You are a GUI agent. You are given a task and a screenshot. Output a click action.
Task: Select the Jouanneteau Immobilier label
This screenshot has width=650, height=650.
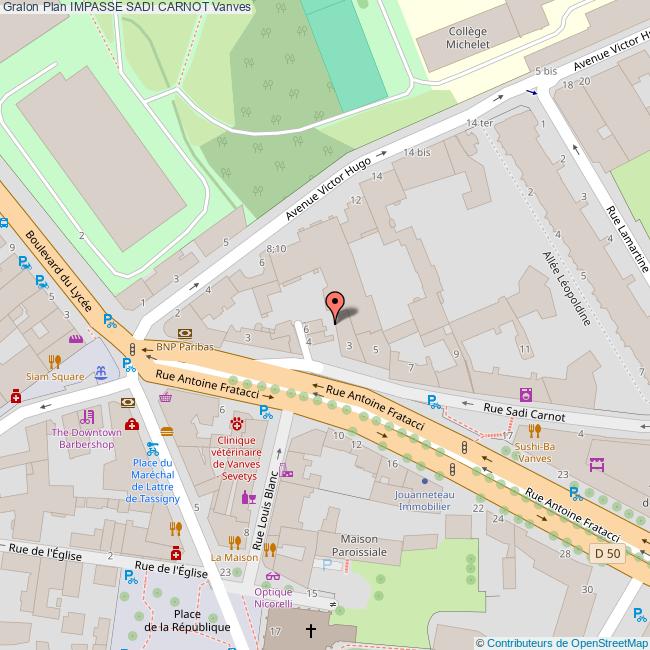pyautogui.click(x=424, y=500)
